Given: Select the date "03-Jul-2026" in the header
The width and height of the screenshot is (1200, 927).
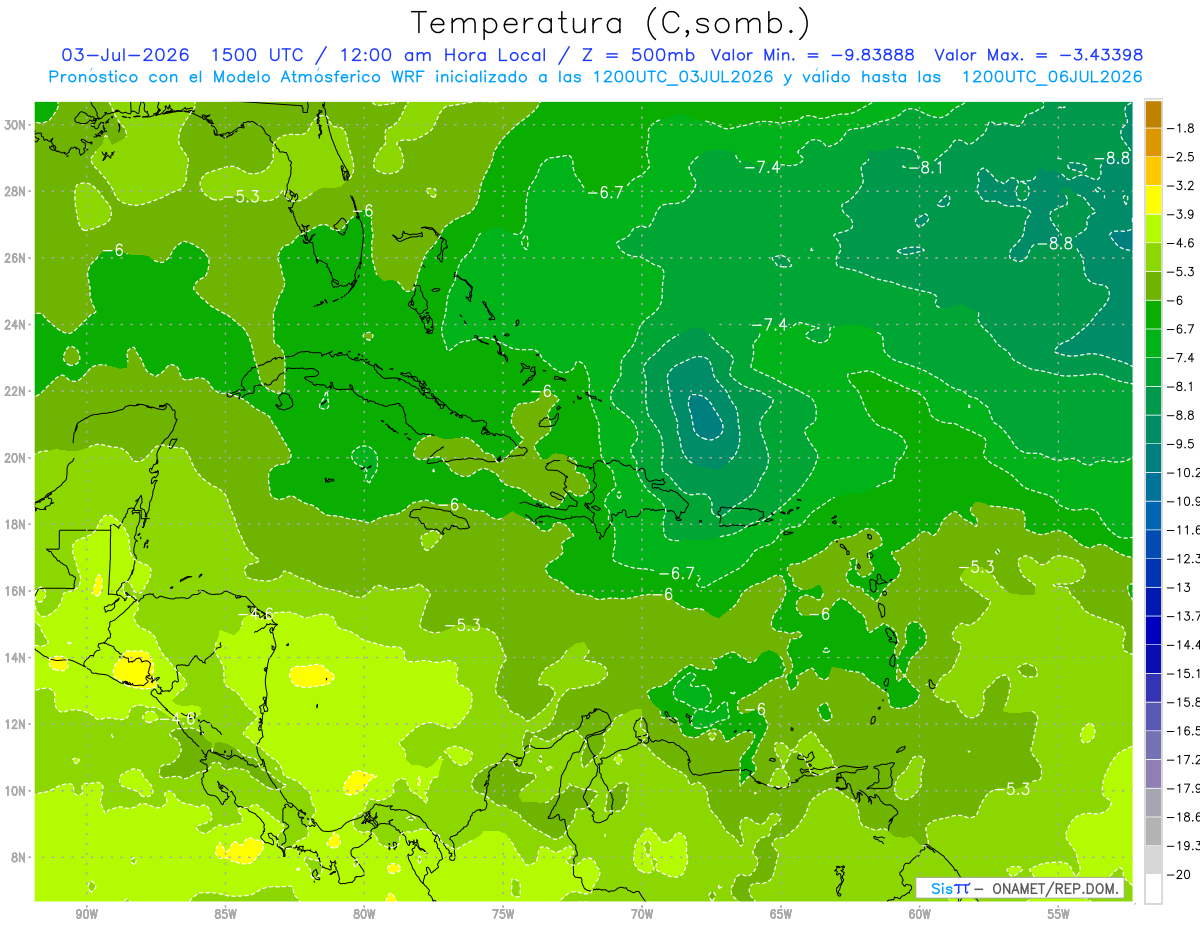Looking at the screenshot, I should 126,55.
